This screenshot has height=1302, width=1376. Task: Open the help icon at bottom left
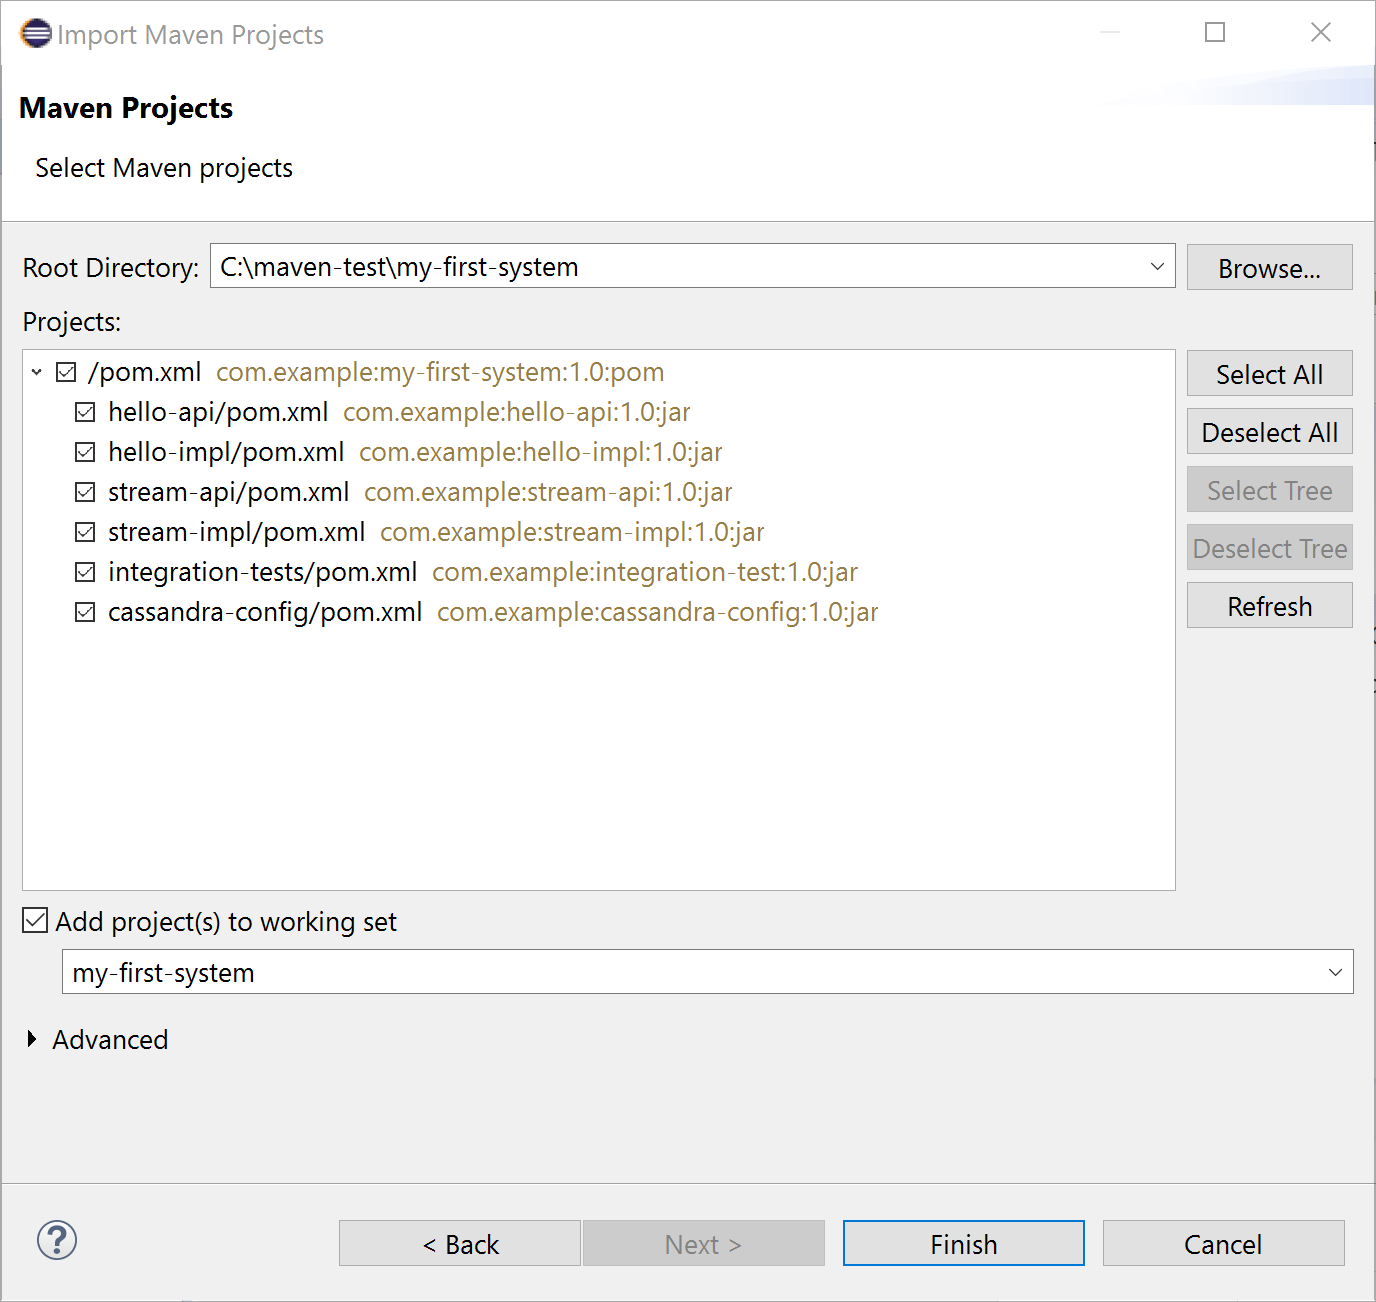click(56, 1240)
